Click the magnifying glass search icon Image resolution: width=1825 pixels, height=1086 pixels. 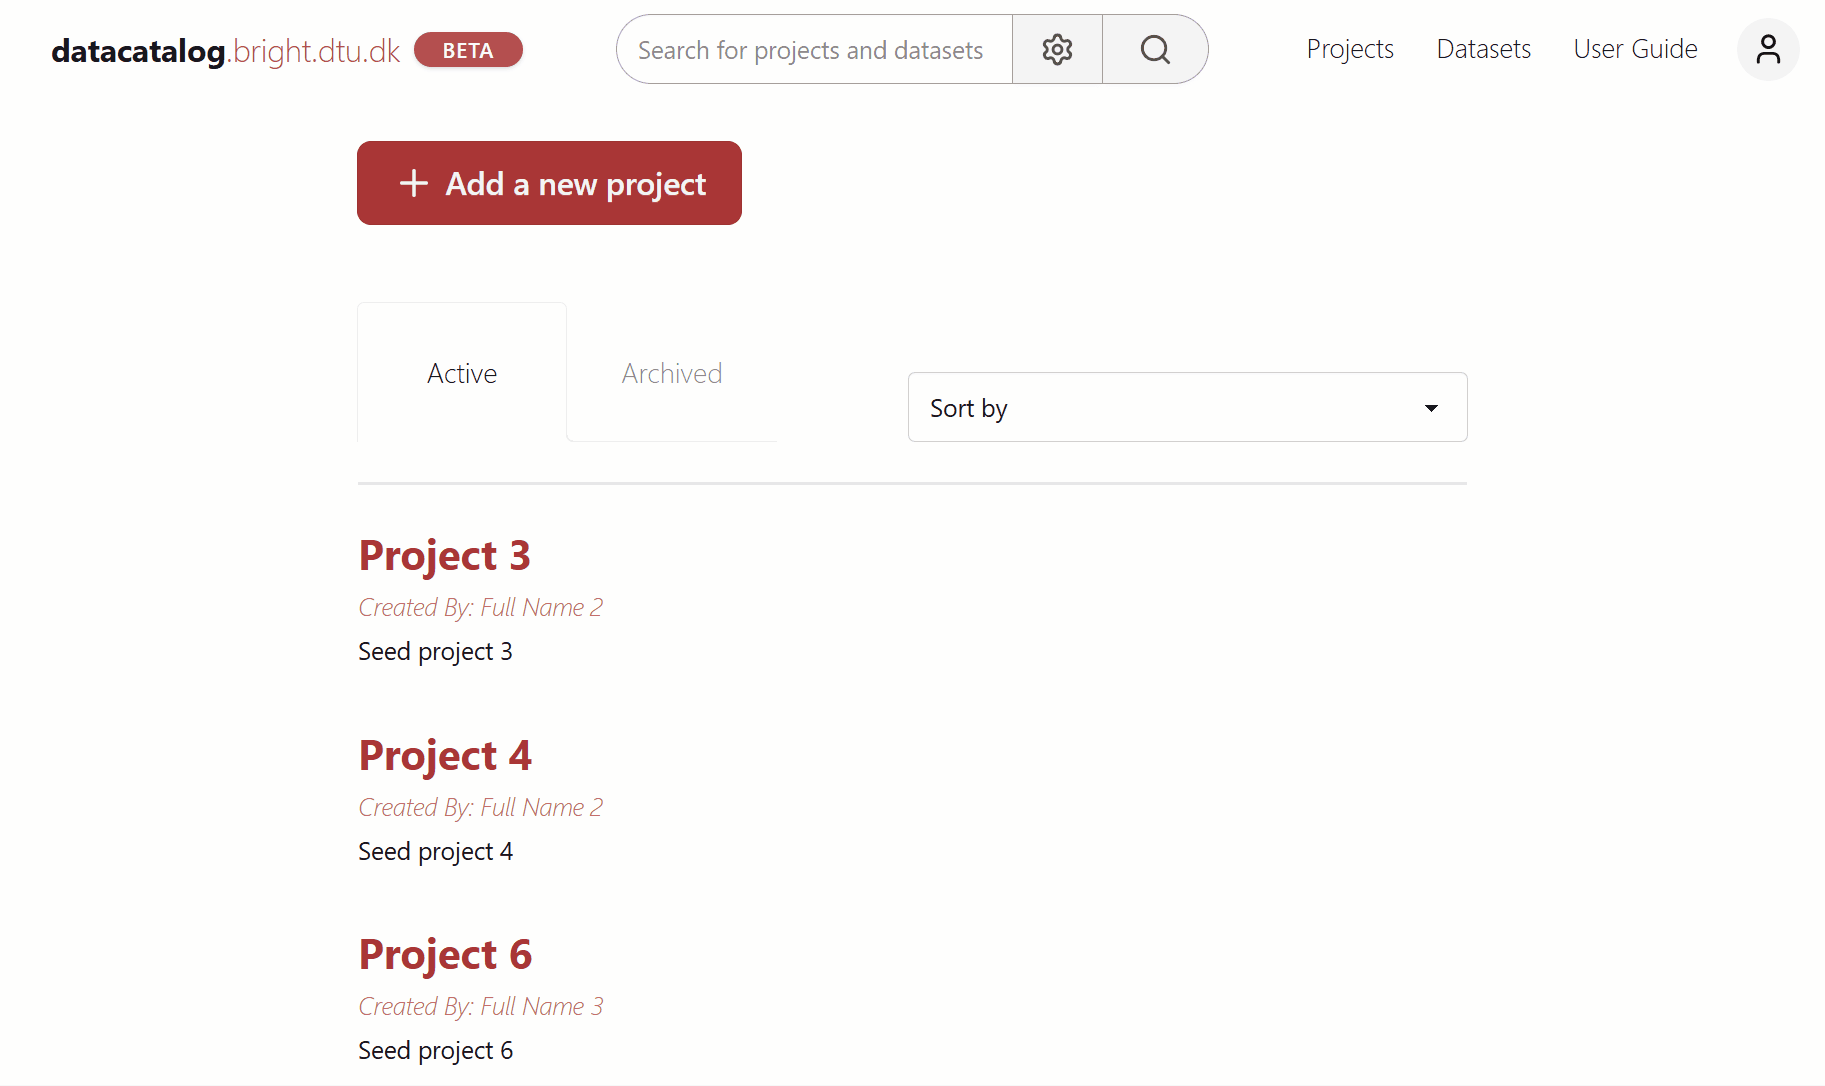point(1155,49)
